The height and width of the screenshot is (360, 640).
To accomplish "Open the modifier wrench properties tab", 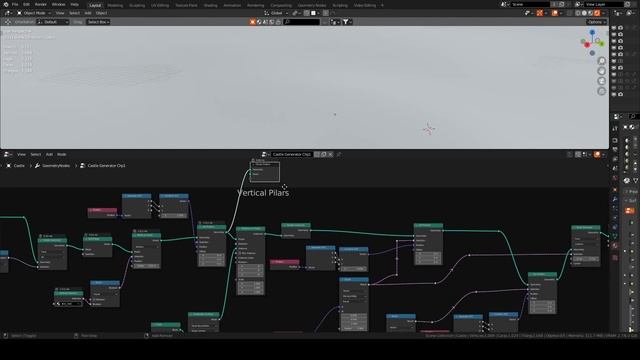I will (615, 199).
